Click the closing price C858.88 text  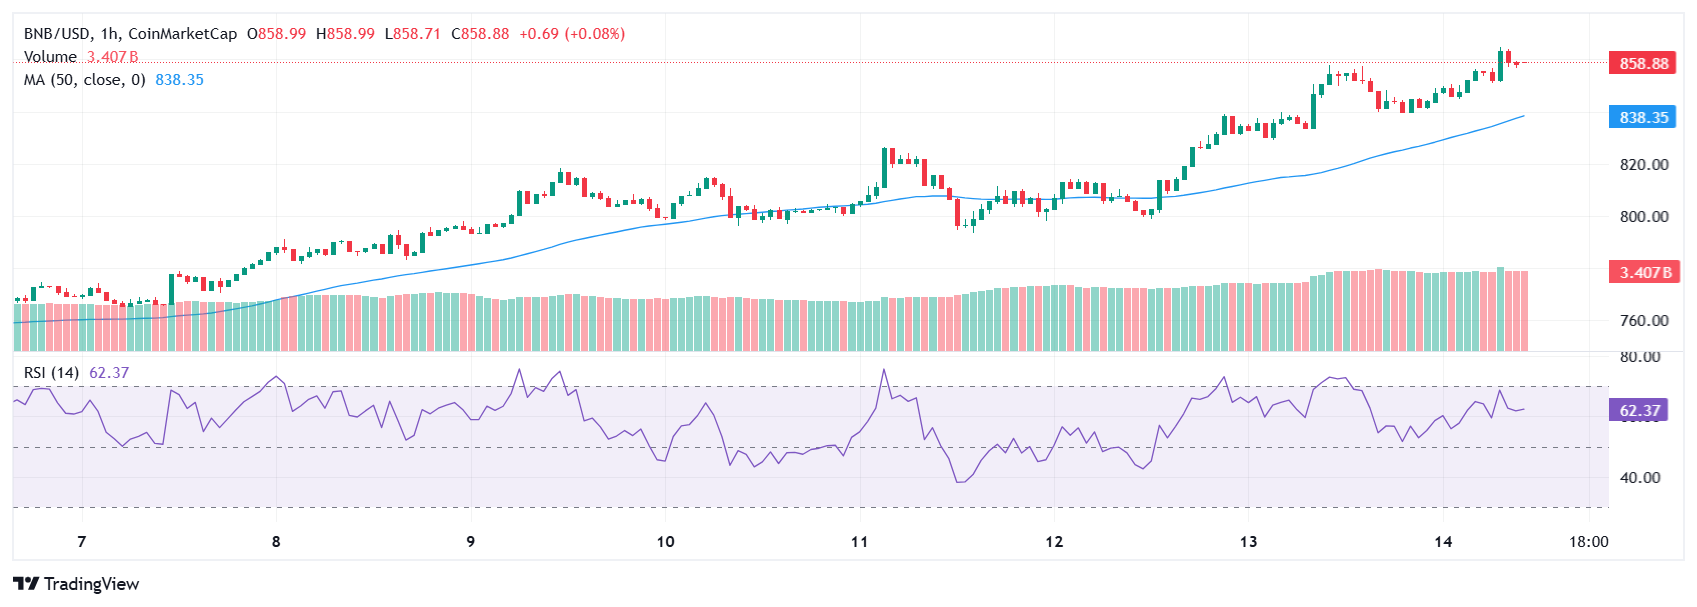click(x=480, y=34)
